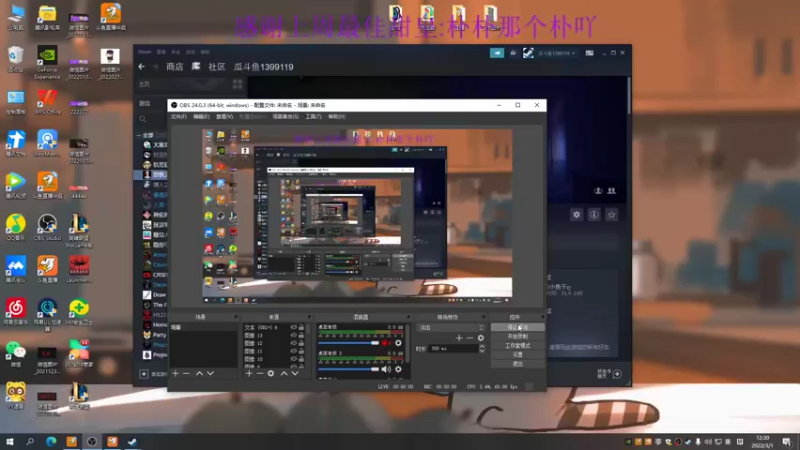Screen dimensions: 800x450
Task: Remove scene with minus icon in Scenes panel
Action: pos(186,373)
